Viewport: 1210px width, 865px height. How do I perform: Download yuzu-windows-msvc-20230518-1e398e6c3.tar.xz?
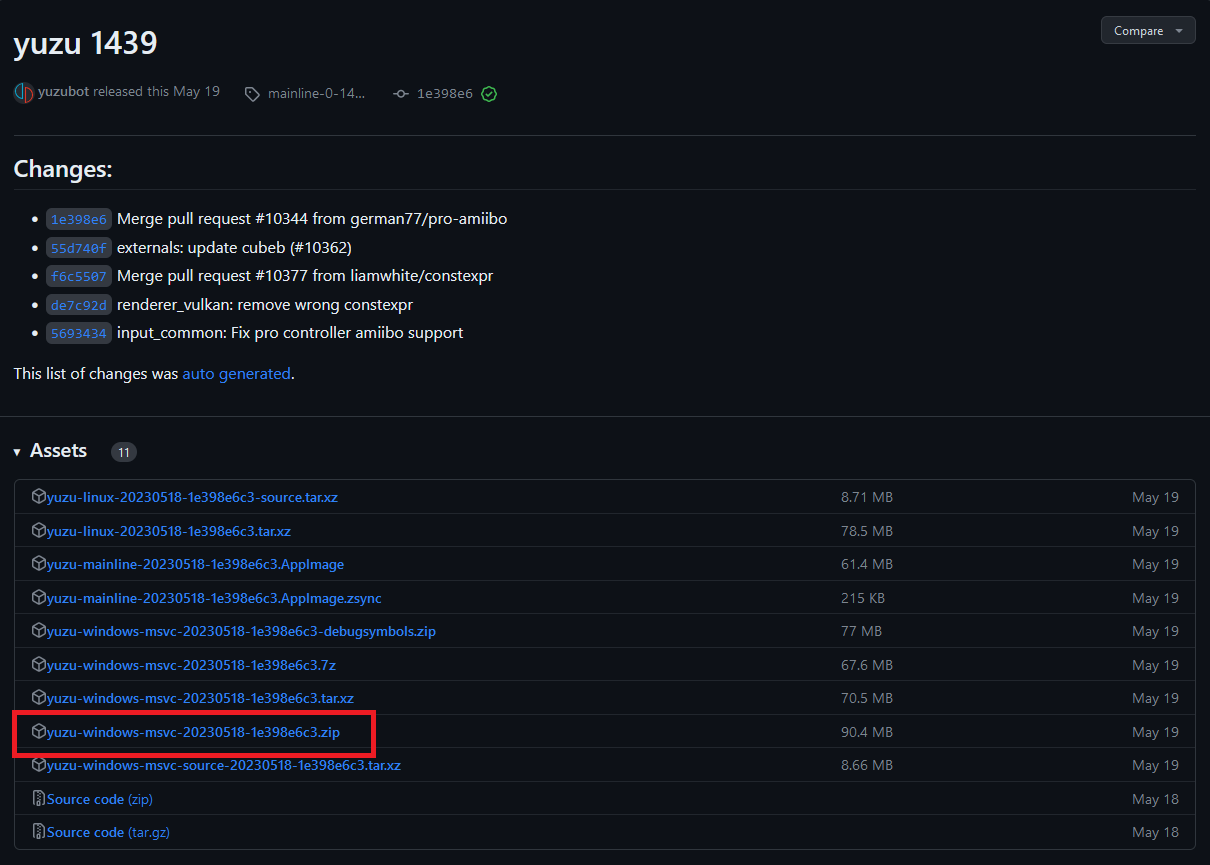[200, 698]
